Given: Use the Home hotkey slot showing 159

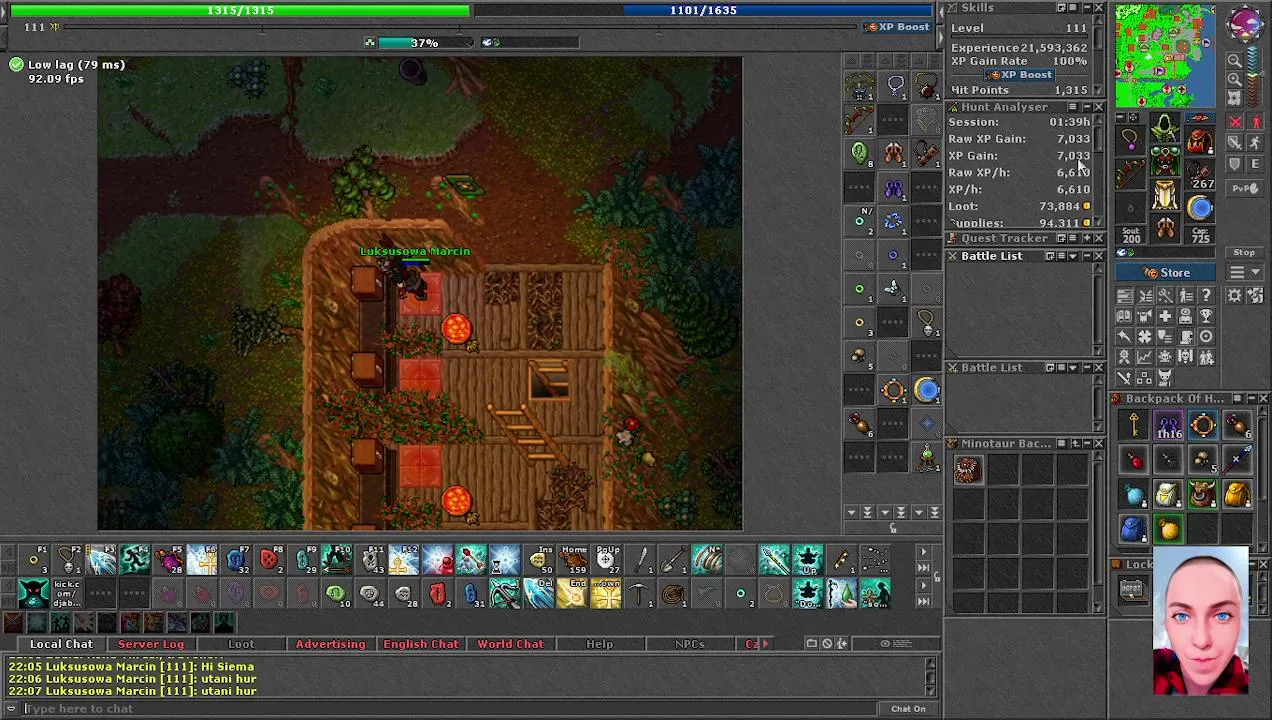Looking at the screenshot, I should (x=573, y=560).
